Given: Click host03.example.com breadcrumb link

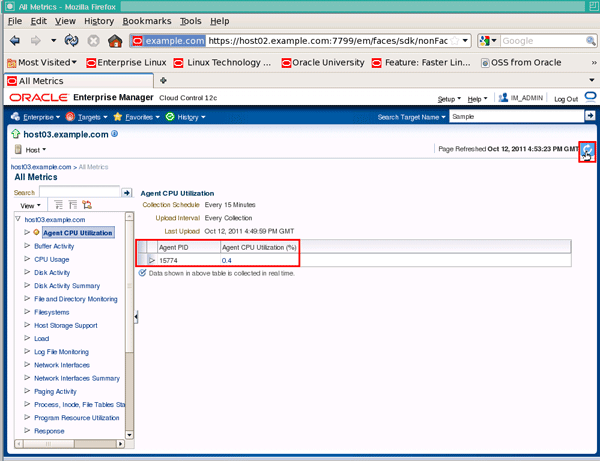Looking at the screenshot, I should pyautogui.click(x=41, y=167).
